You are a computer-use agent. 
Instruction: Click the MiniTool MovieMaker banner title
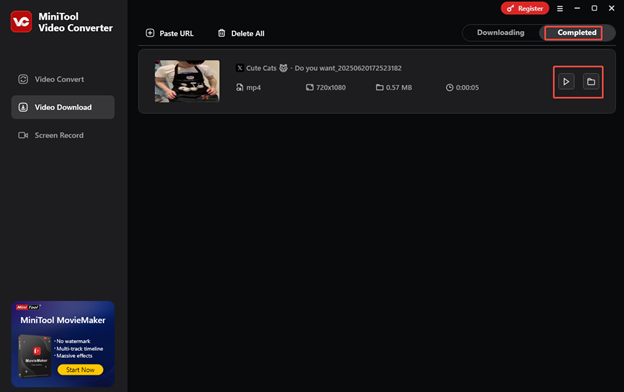63,320
